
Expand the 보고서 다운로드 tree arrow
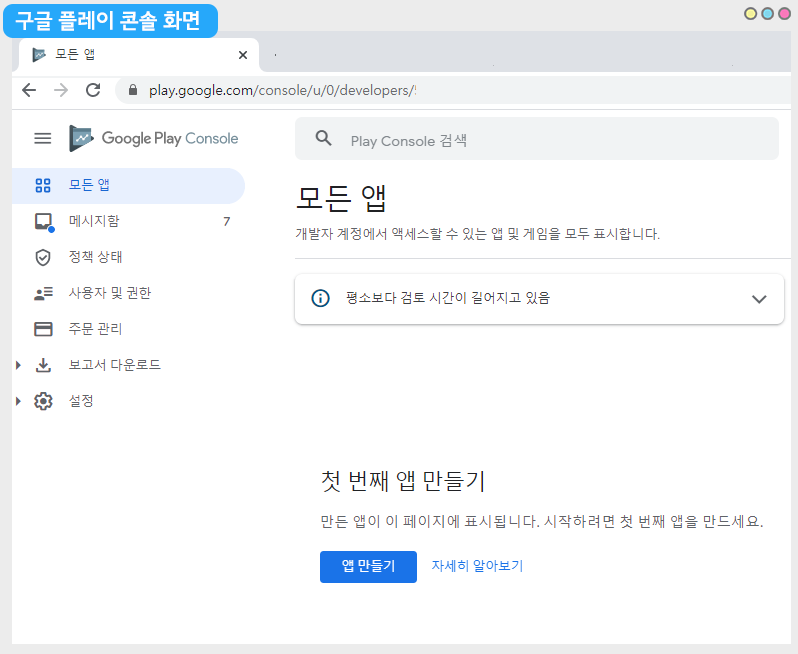[x=18, y=365]
